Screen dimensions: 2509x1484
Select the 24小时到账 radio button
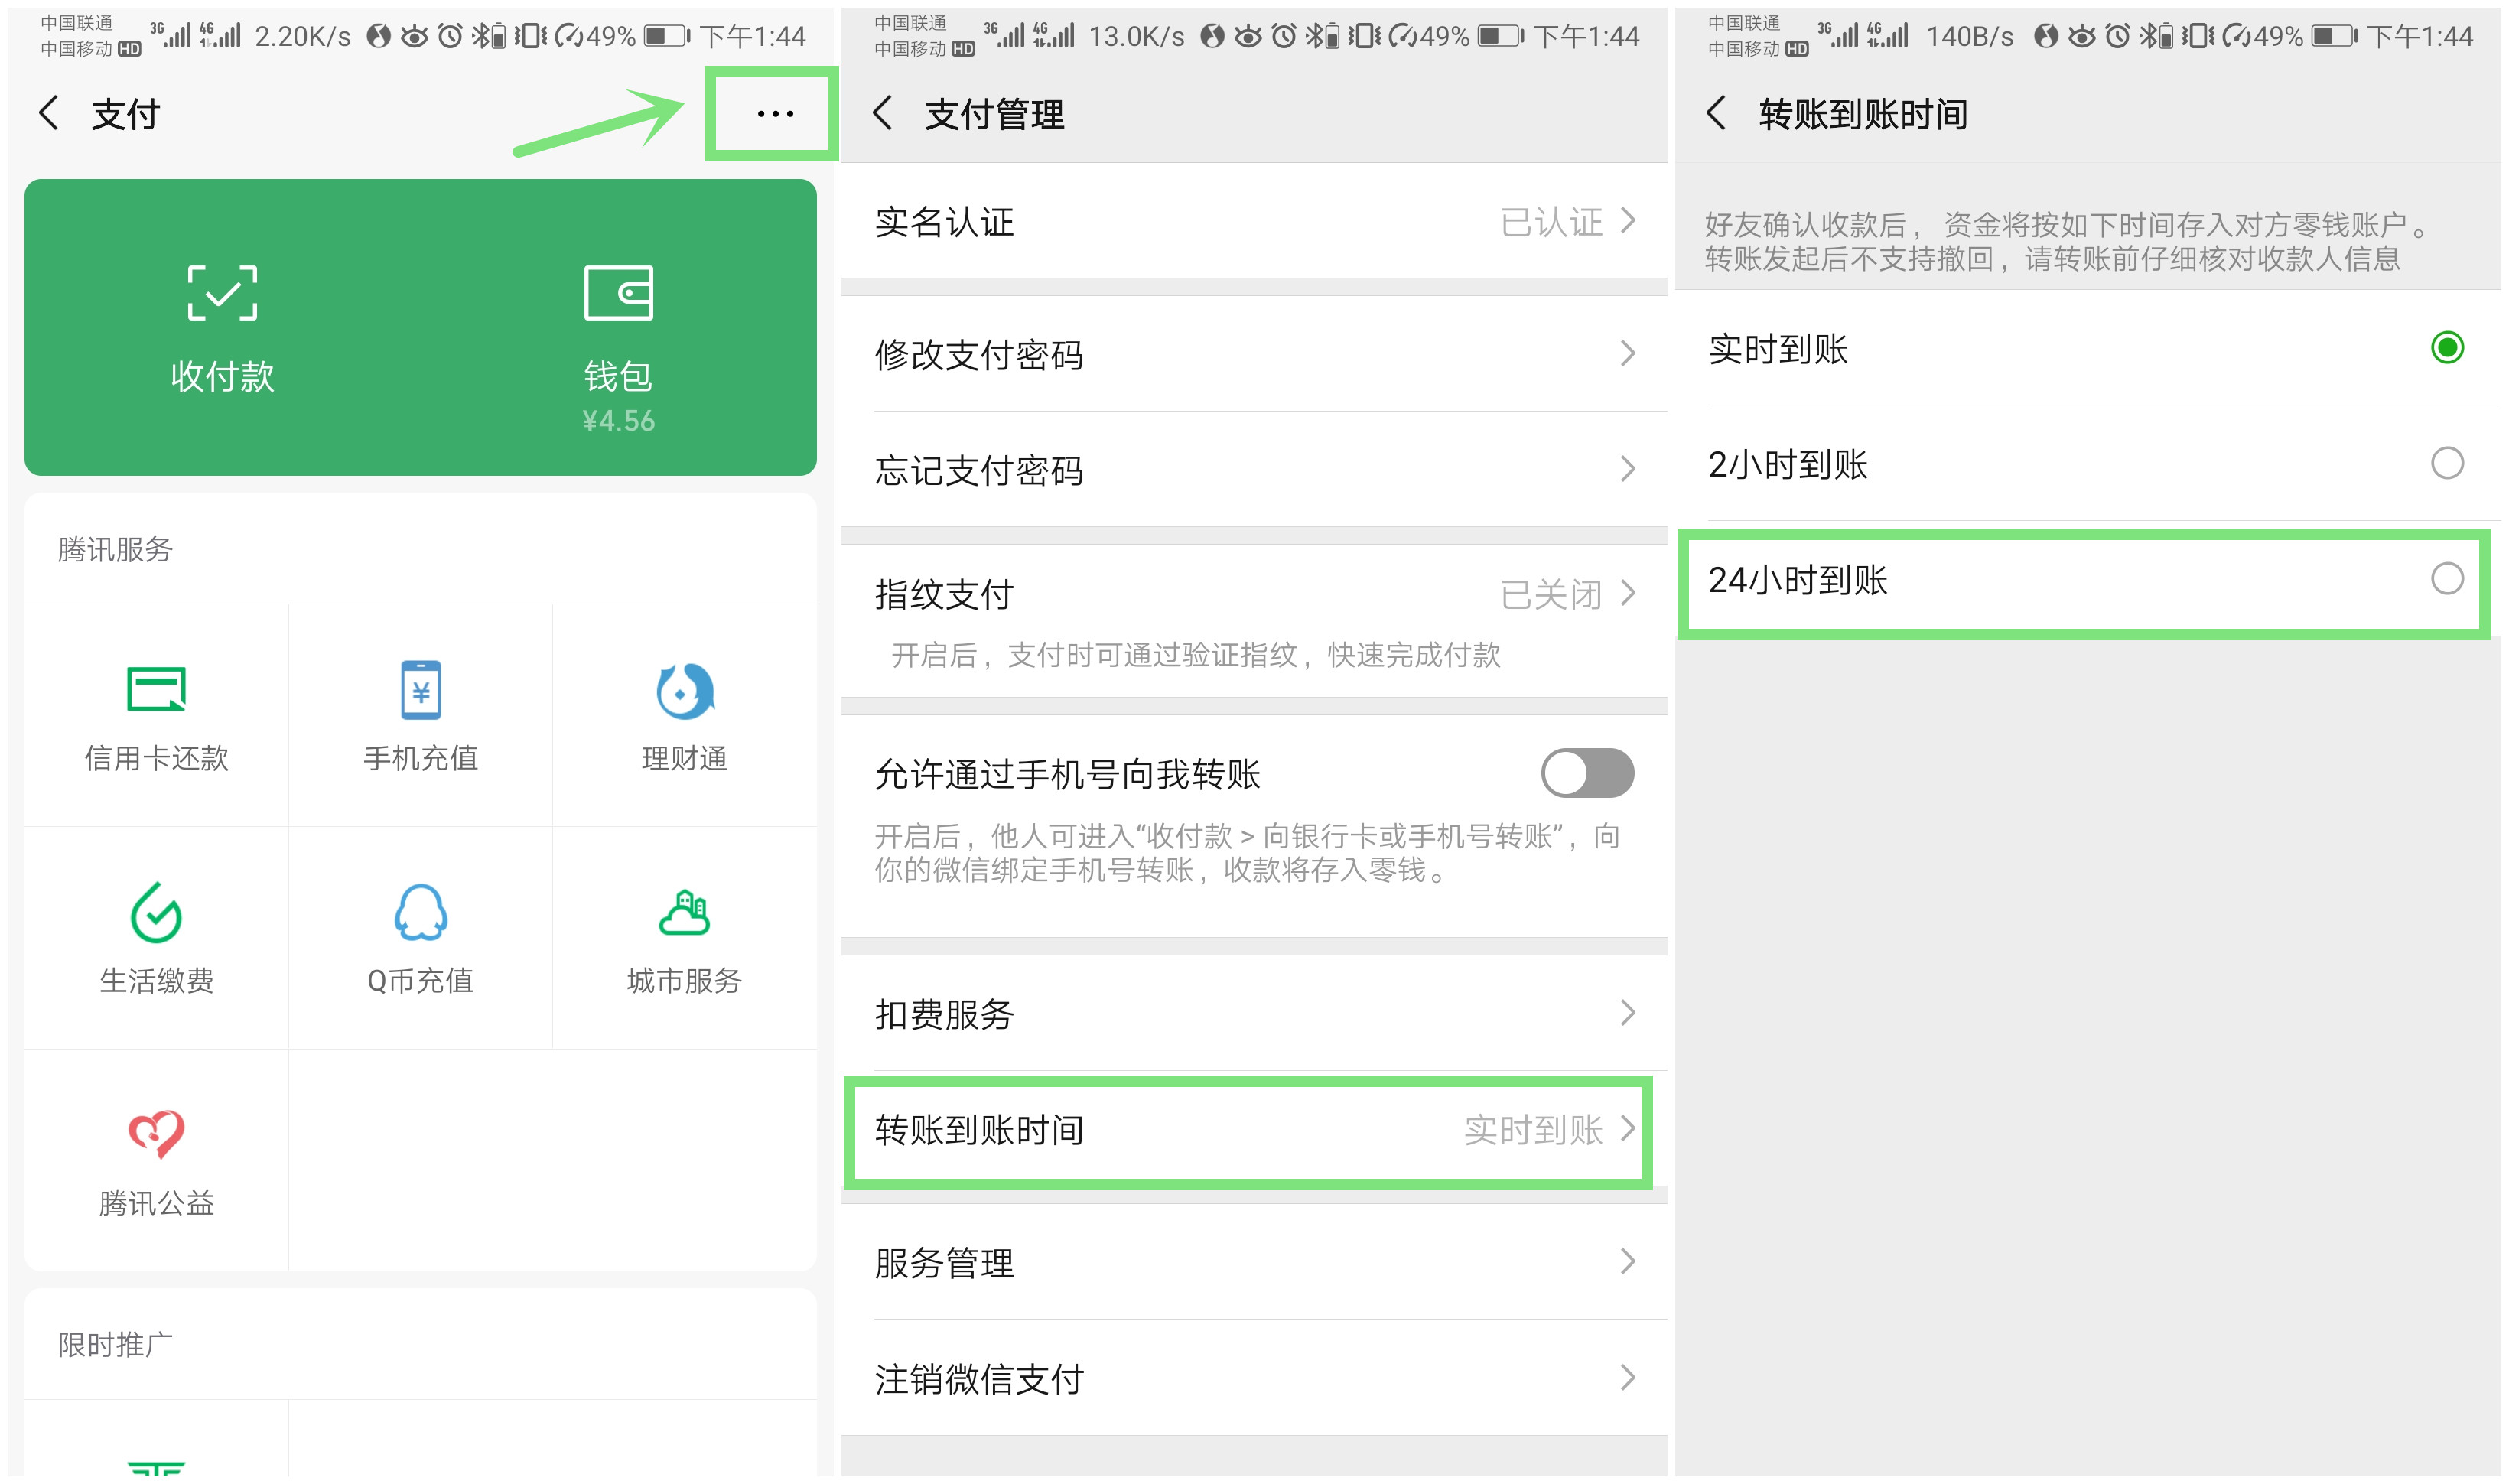click(x=2447, y=578)
